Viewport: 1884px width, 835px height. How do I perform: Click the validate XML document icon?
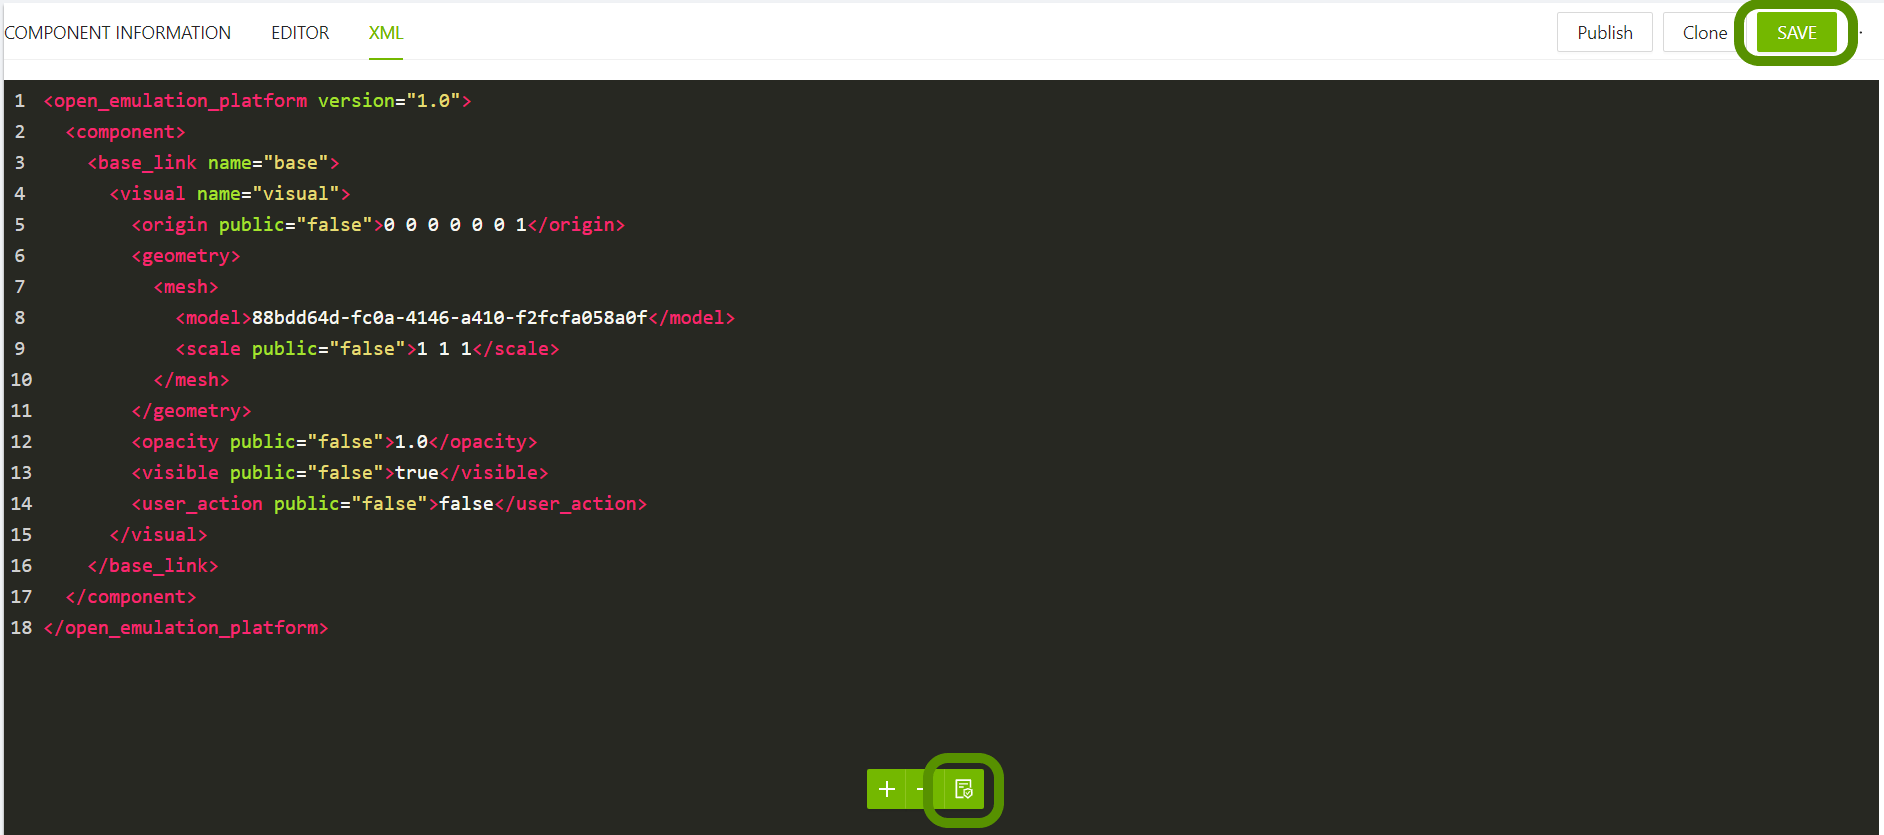963,789
